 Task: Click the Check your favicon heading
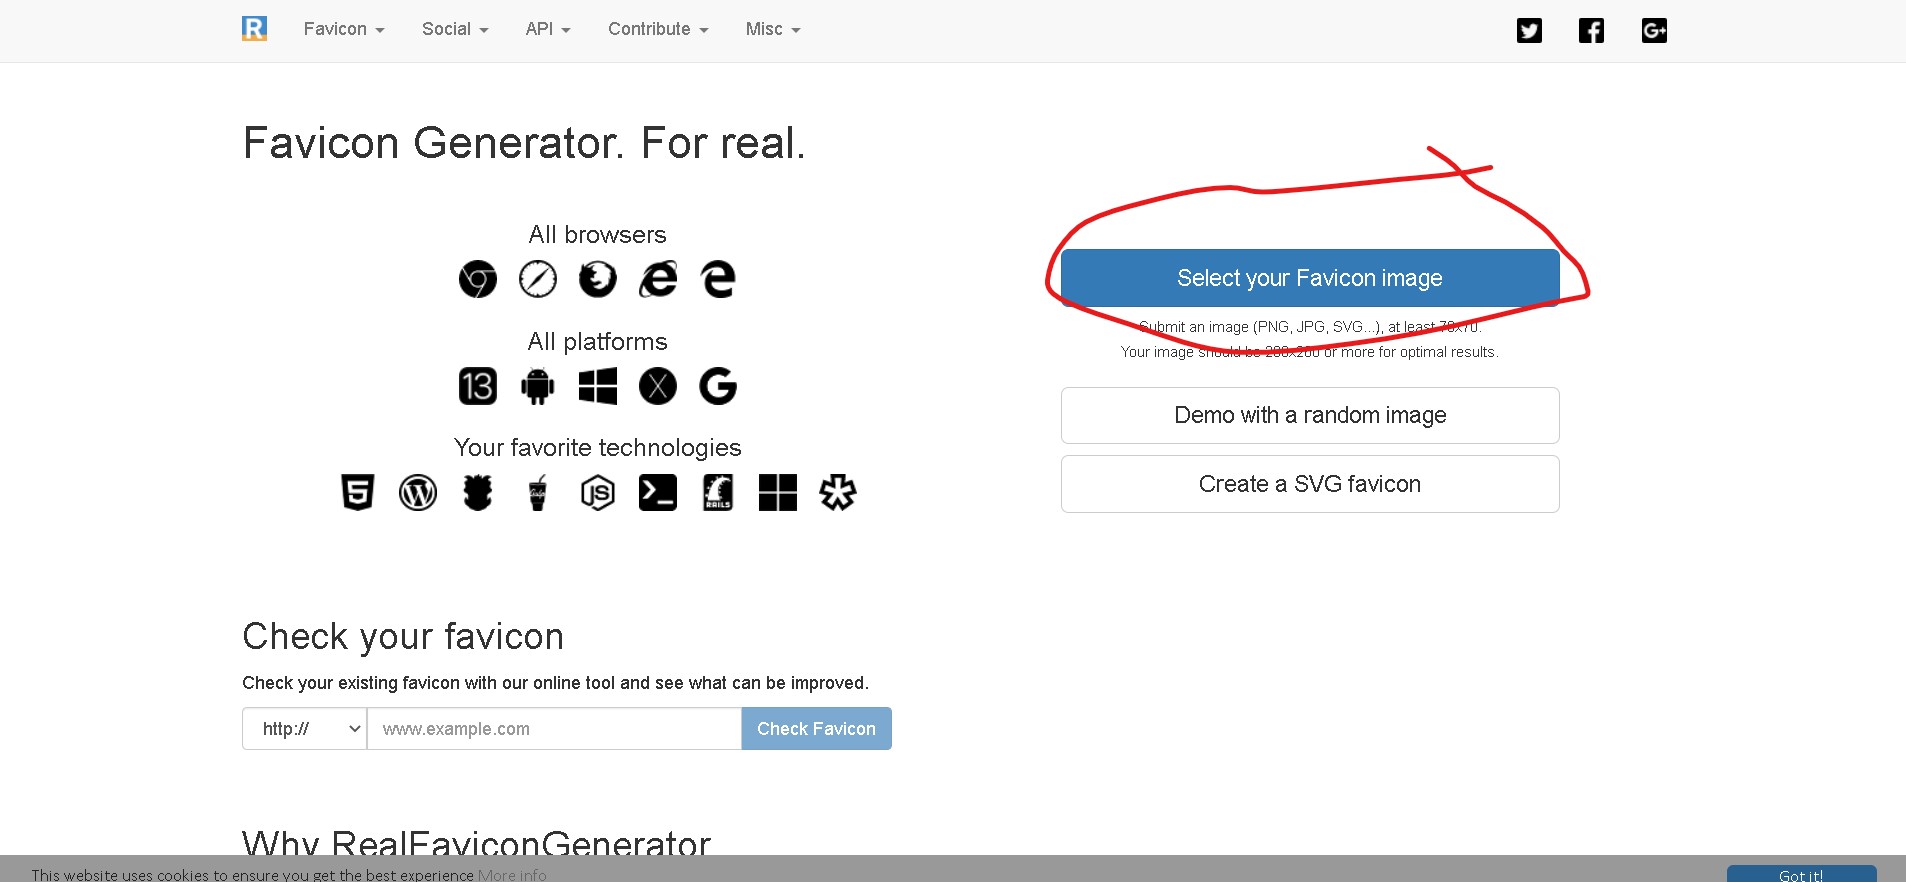click(x=403, y=636)
